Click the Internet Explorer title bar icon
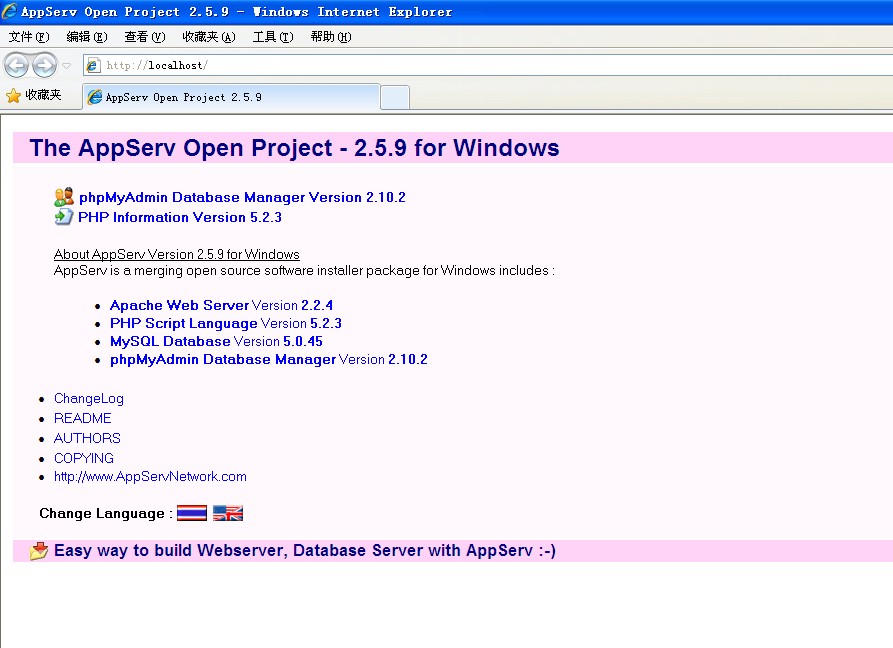Viewport: 893px width, 648px height. click(x=10, y=11)
